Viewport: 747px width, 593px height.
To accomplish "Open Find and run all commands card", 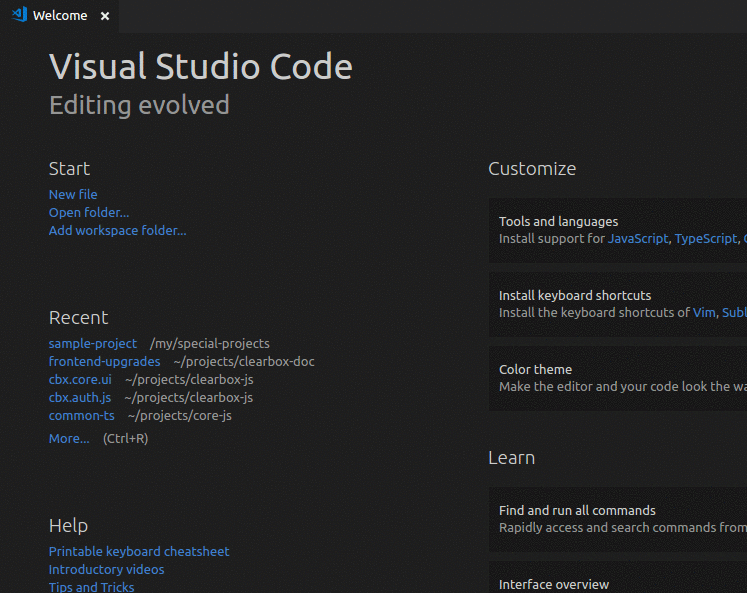I will point(618,519).
